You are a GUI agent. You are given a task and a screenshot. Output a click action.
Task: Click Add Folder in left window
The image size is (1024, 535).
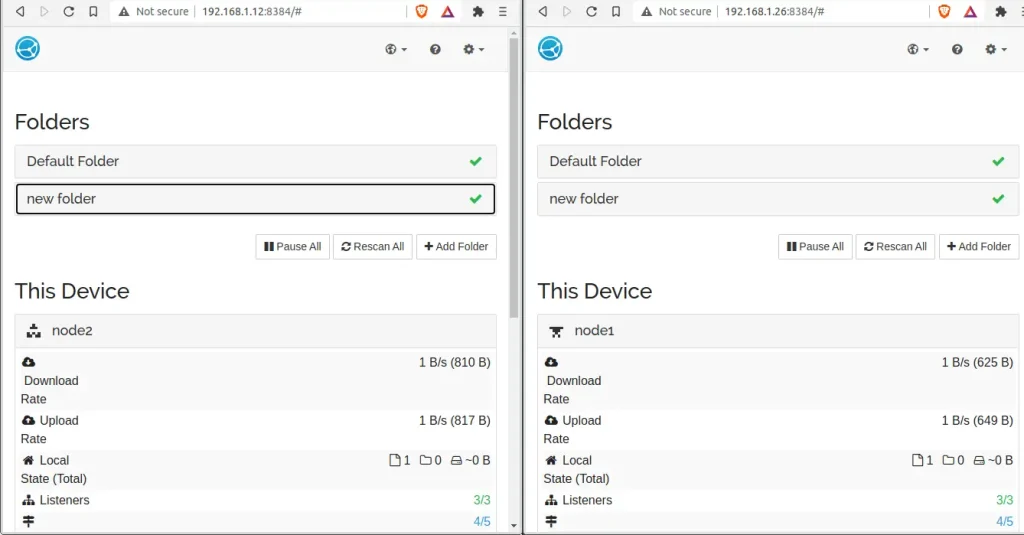tap(456, 246)
